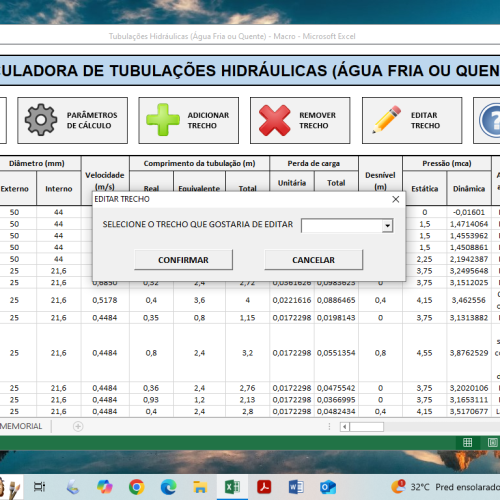Select the cell showing 0,0198143
This screenshot has width=500, height=500.
336,318
